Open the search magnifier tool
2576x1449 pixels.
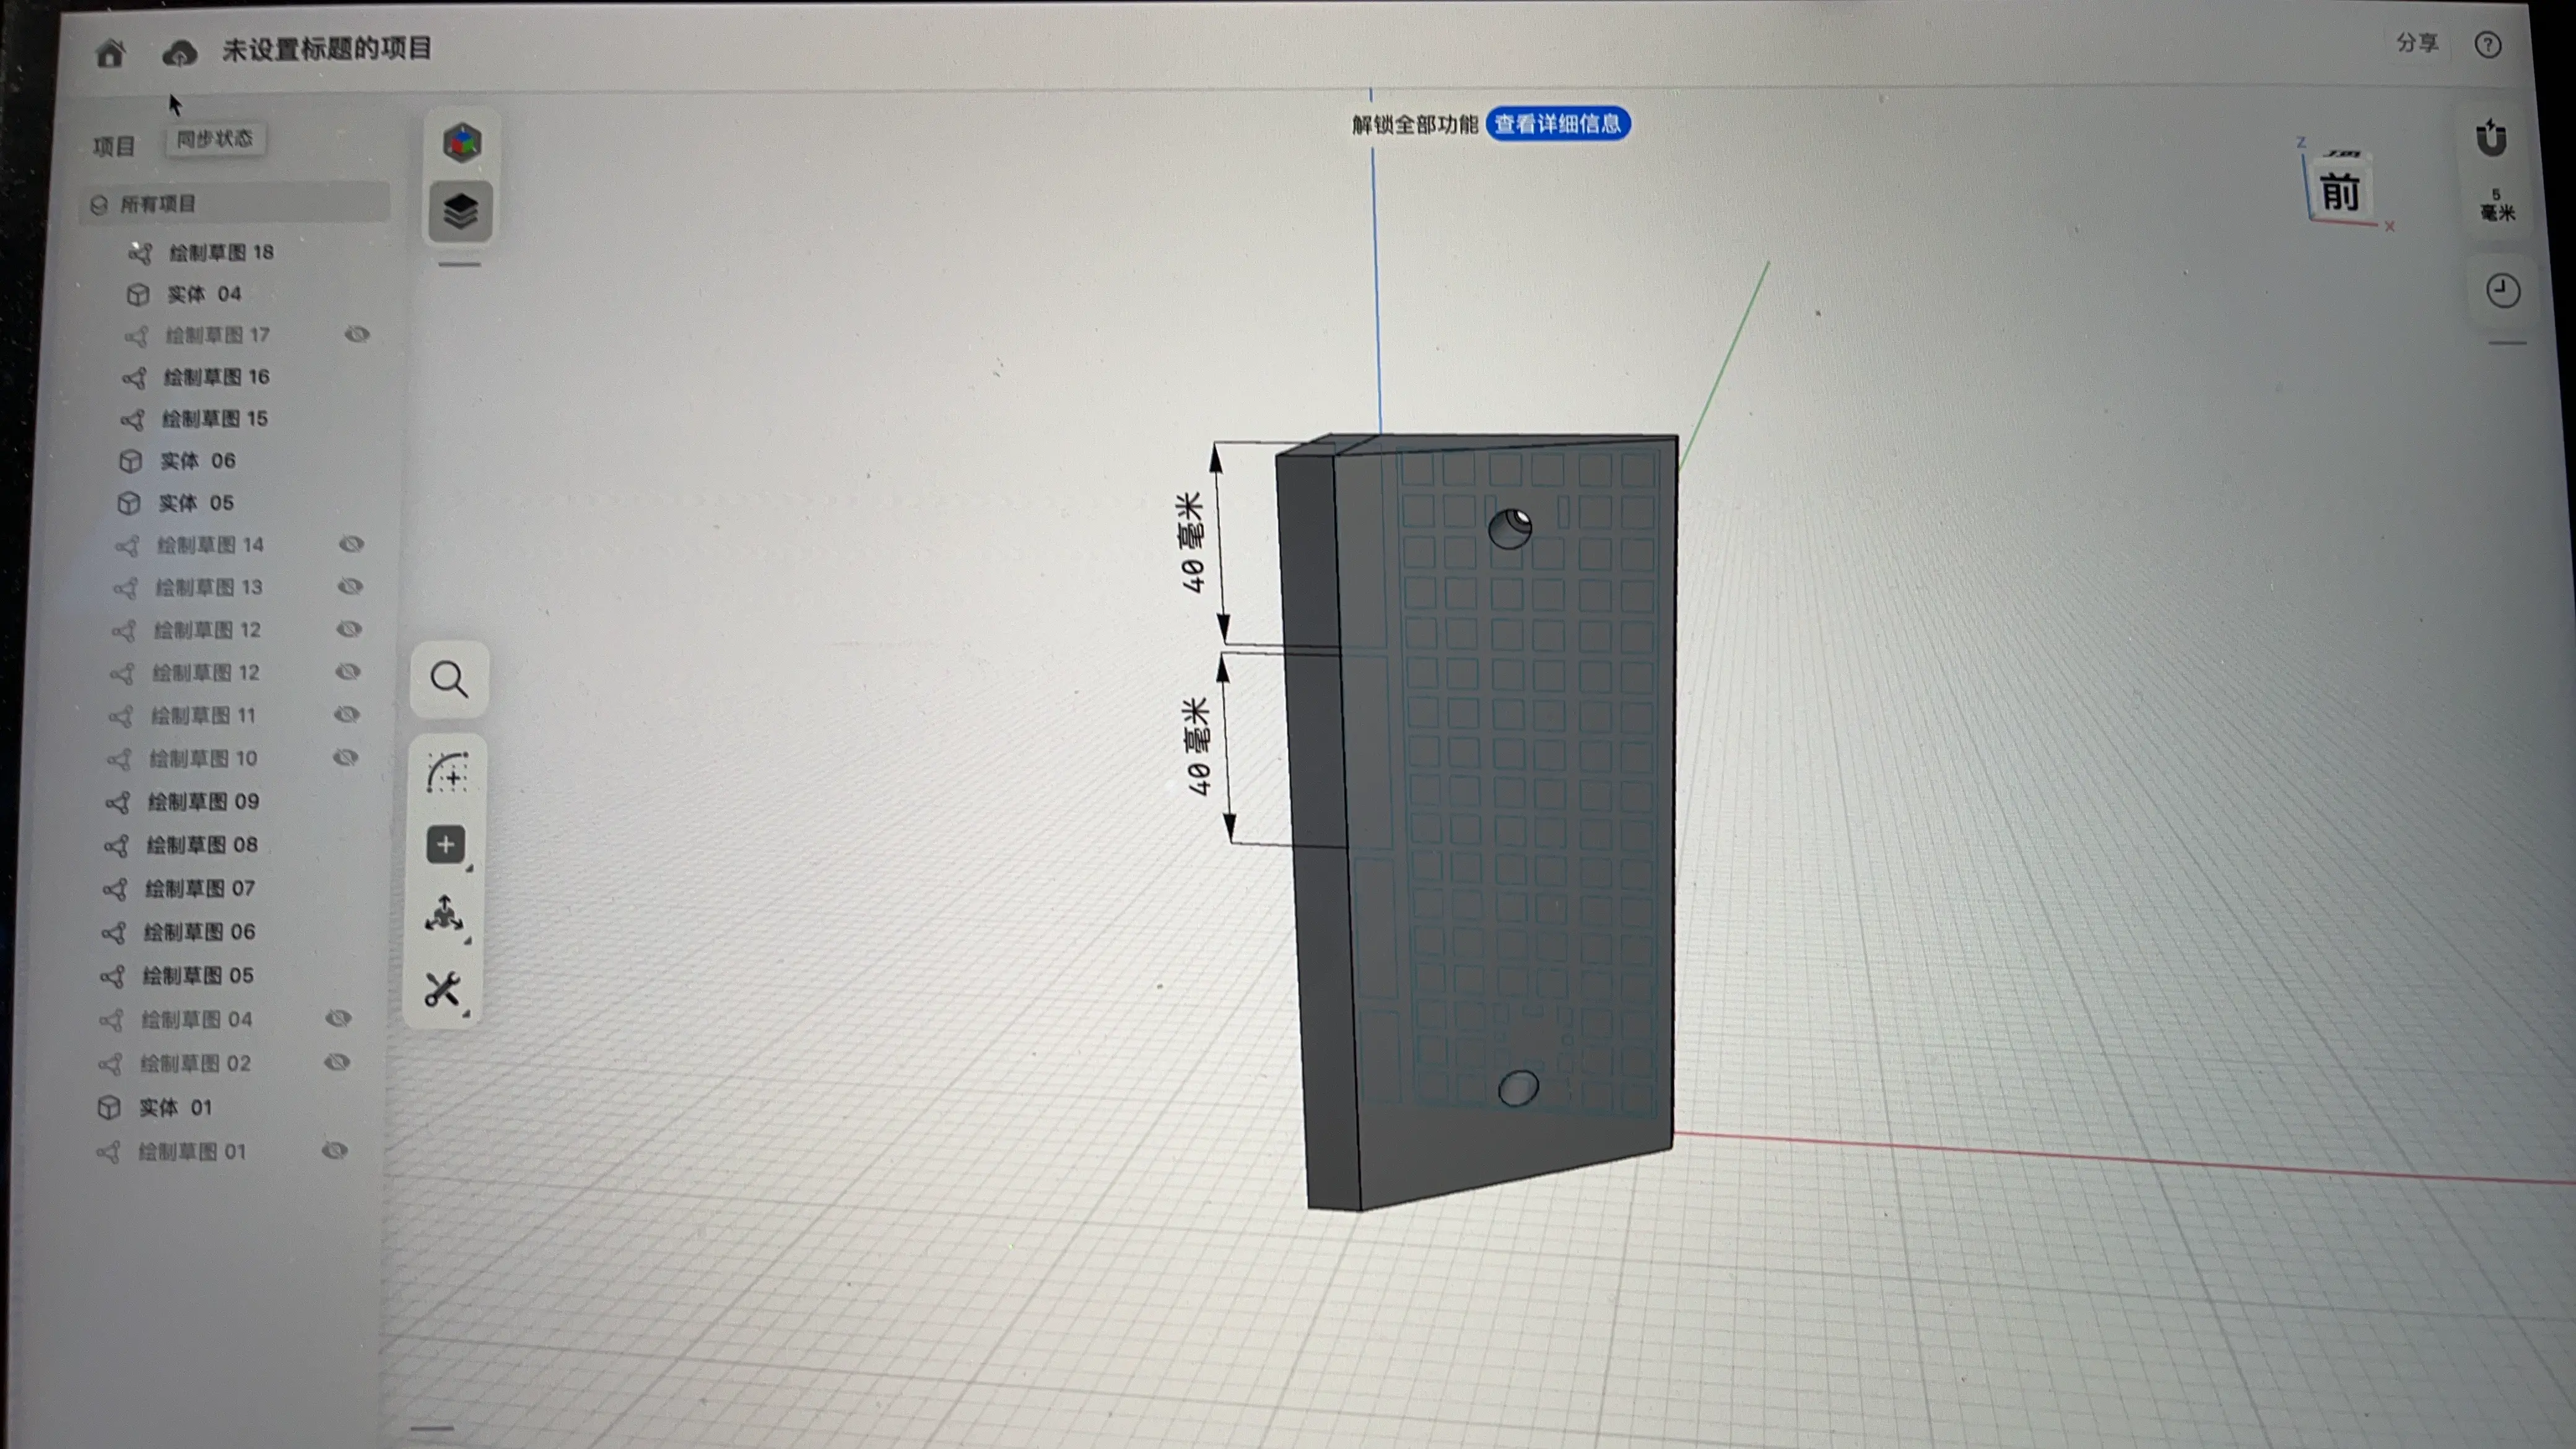[449, 679]
